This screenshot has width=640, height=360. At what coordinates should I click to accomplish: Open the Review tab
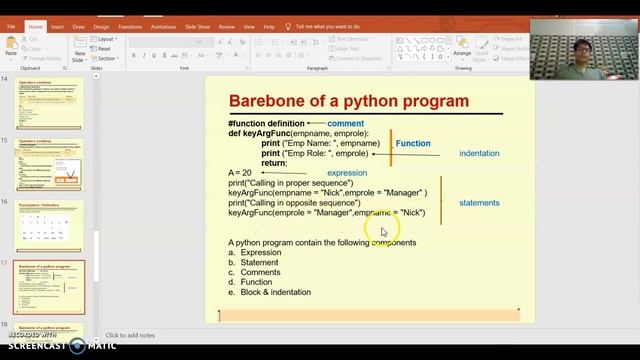pyautogui.click(x=227, y=27)
